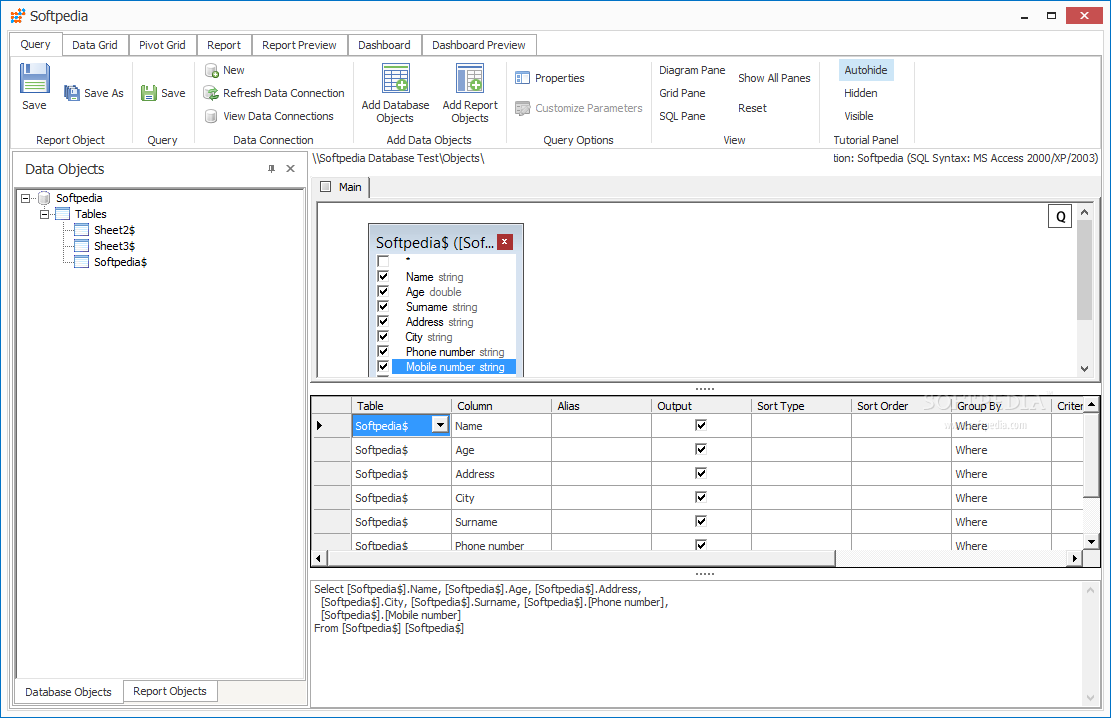1111x718 pixels.
Task: Click the diagram vertical scrollbar thumb
Action: click(1084, 269)
